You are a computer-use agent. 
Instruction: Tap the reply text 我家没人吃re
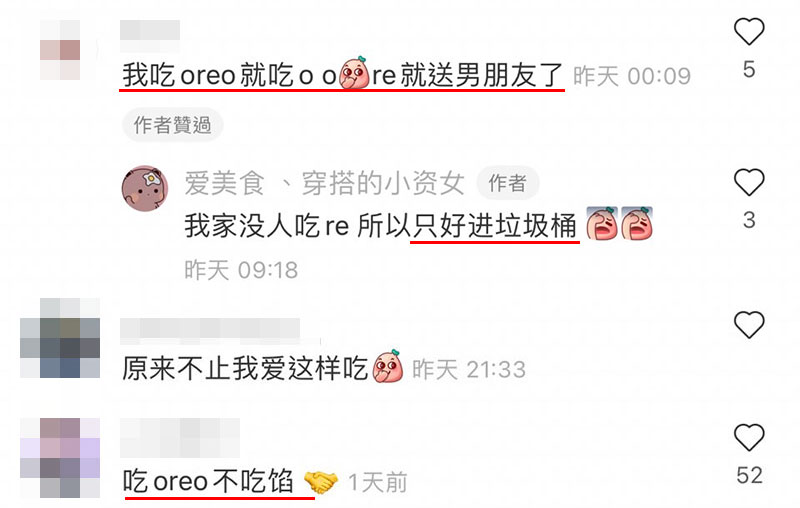pos(266,226)
